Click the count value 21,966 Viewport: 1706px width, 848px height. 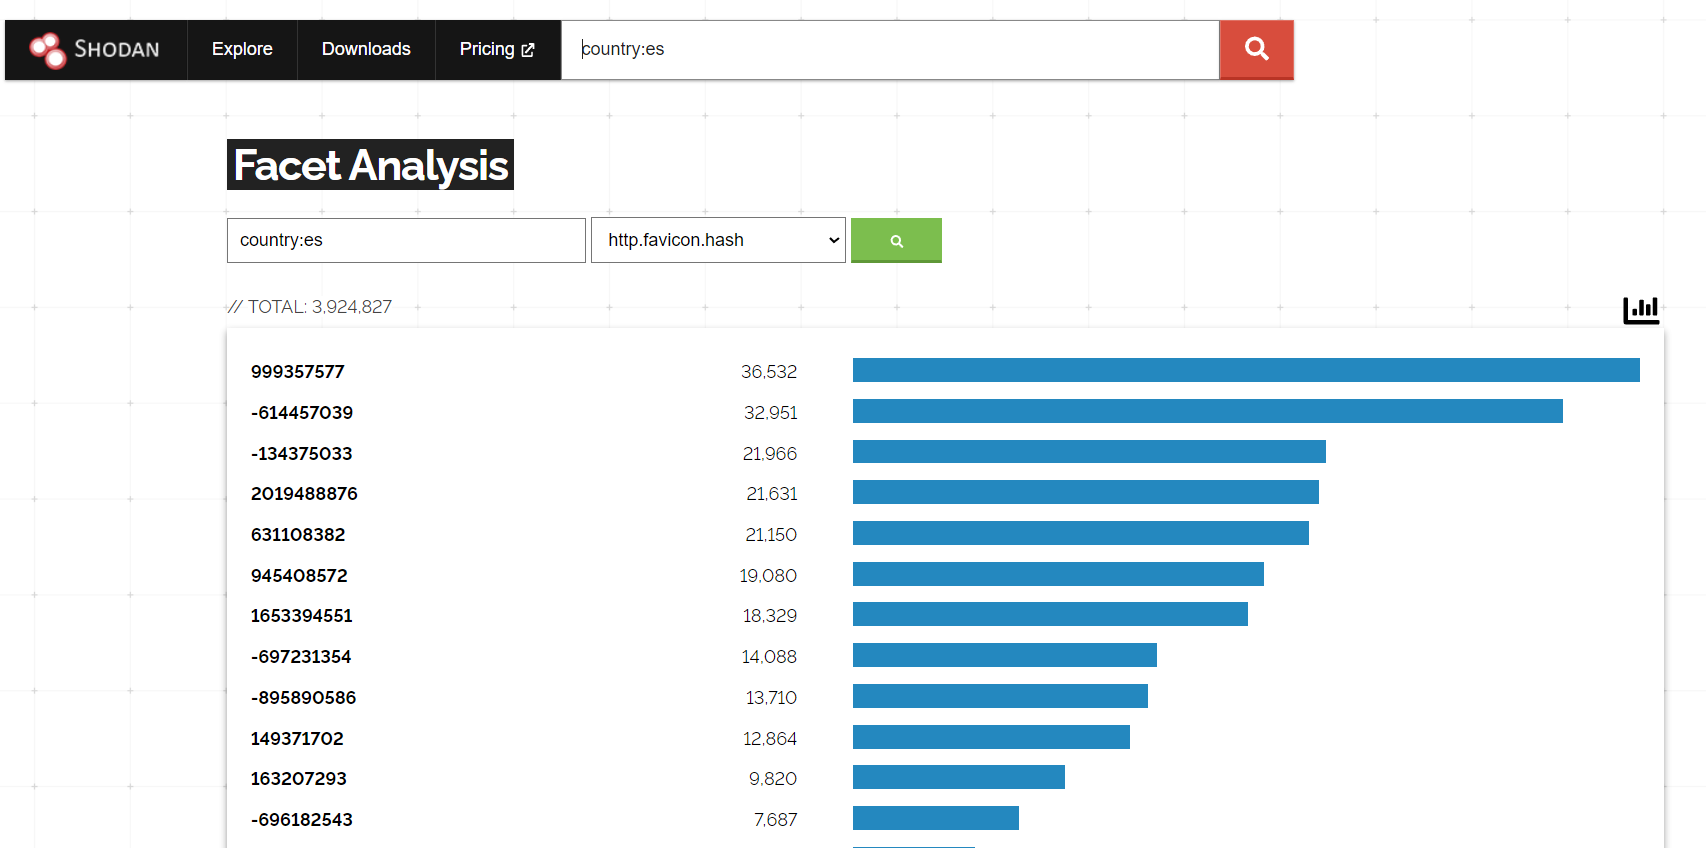tap(770, 454)
